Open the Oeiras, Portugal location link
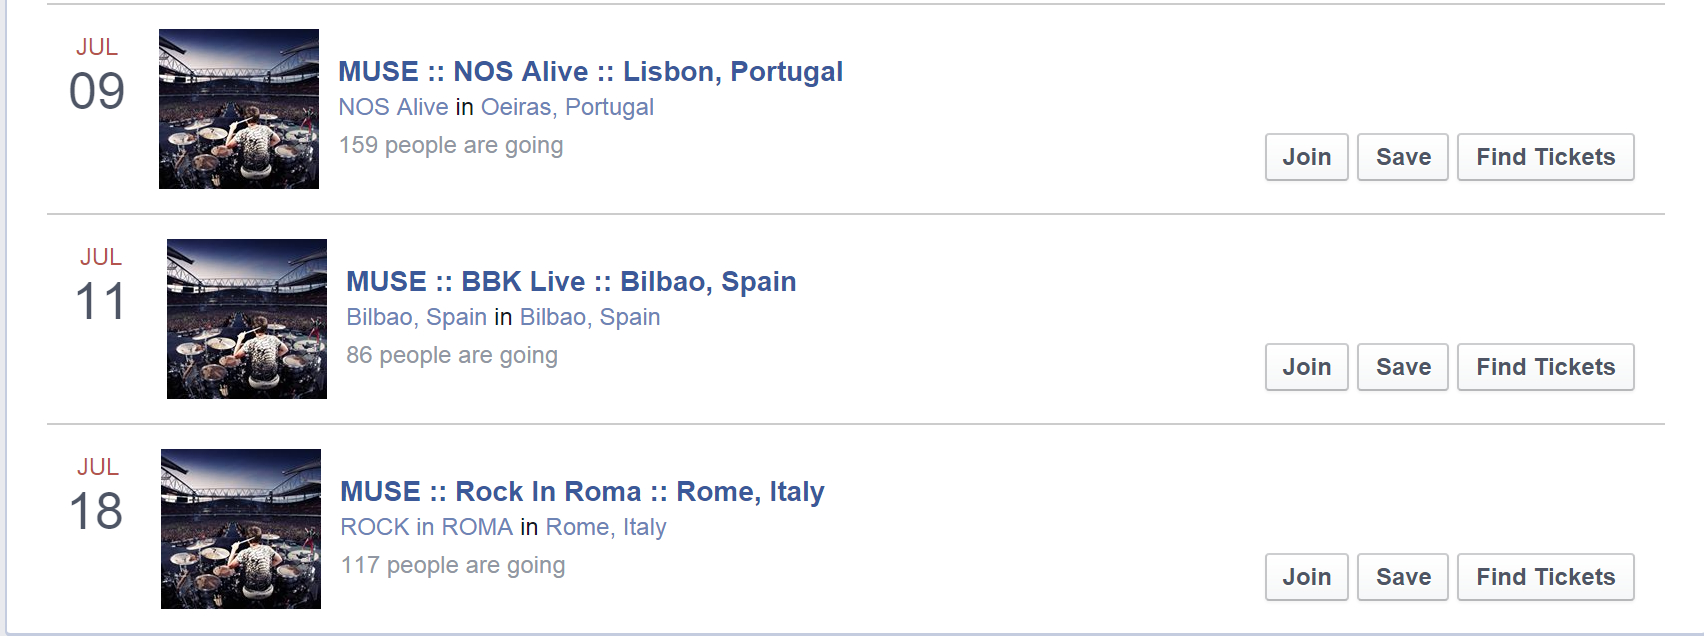1704x636 pixels. point(567,107)
